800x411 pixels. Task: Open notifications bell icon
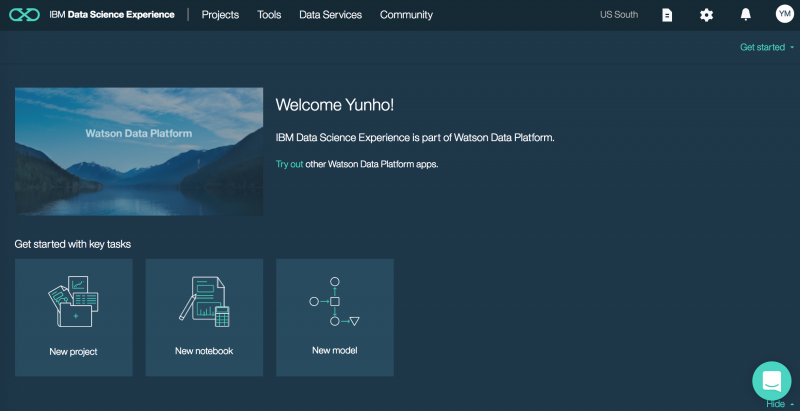745,15
